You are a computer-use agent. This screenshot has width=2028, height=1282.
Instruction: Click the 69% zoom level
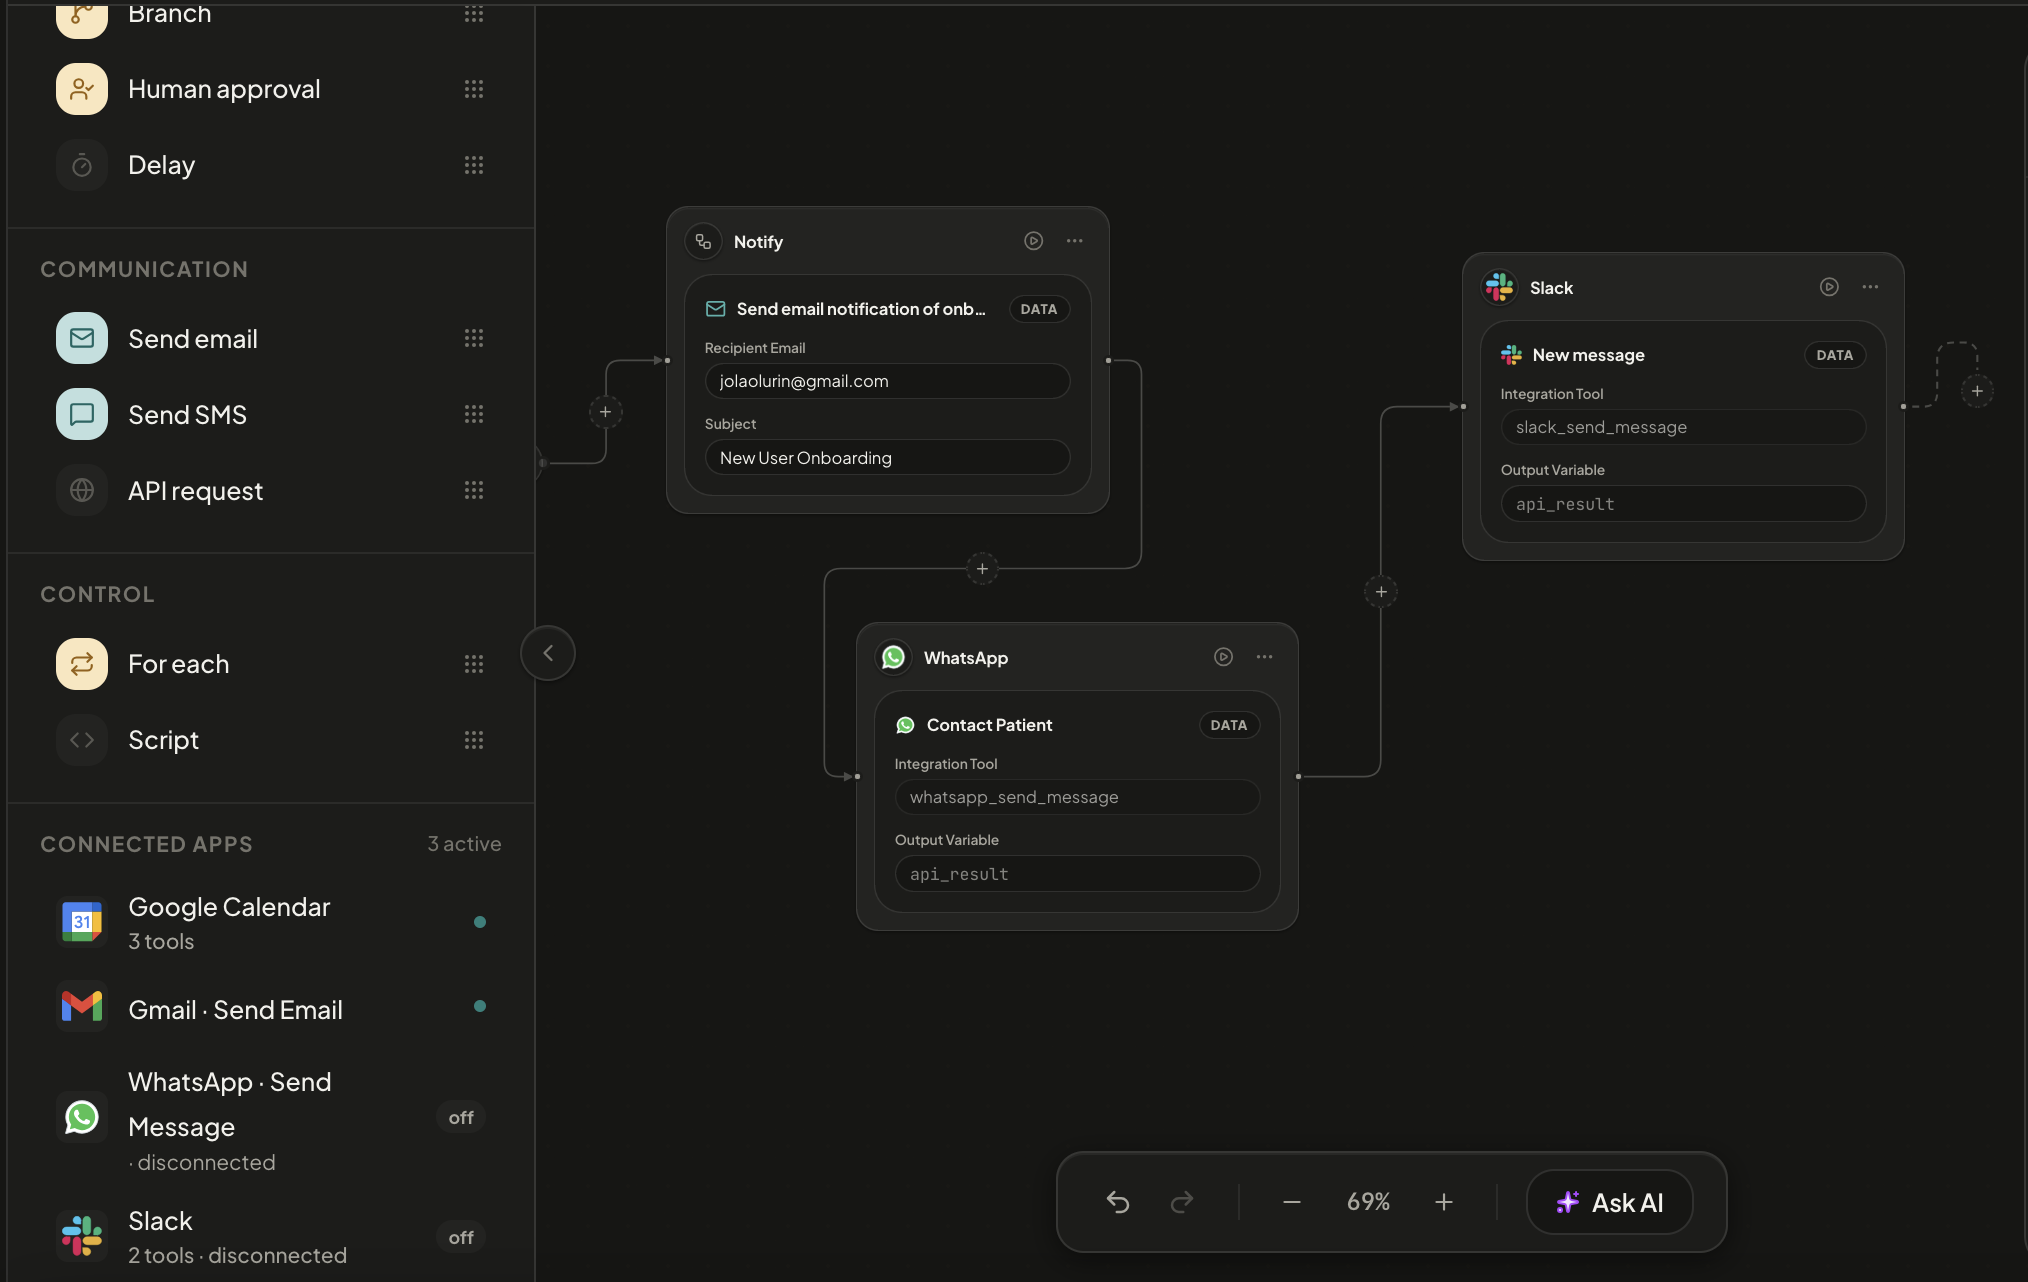1368,1202
